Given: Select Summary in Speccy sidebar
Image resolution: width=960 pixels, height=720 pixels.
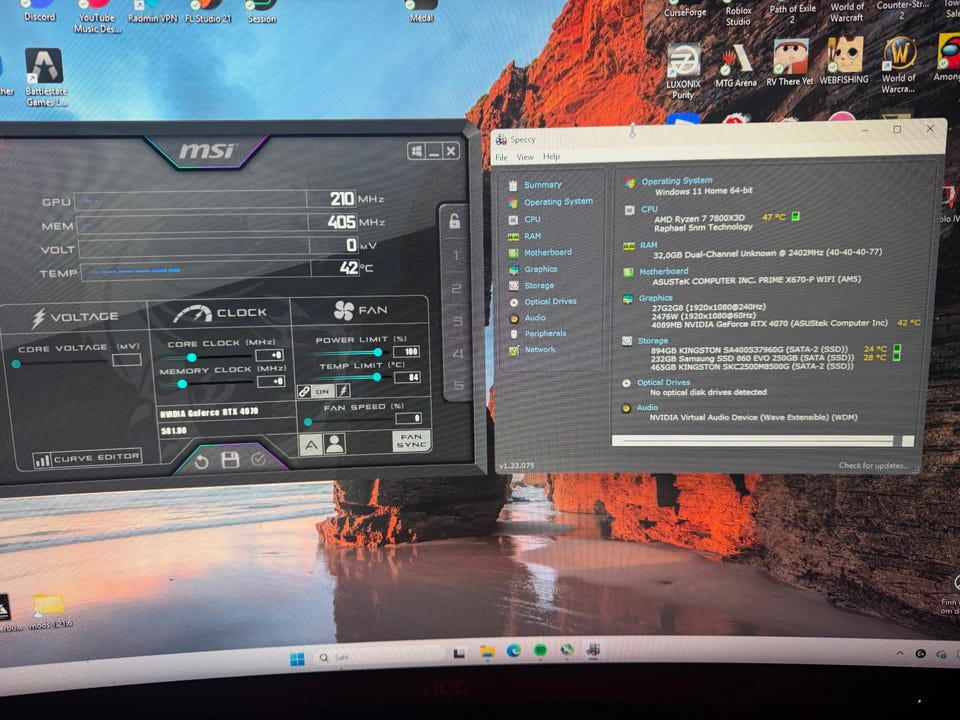Looking at the screenshot, I should coord(542,184).
